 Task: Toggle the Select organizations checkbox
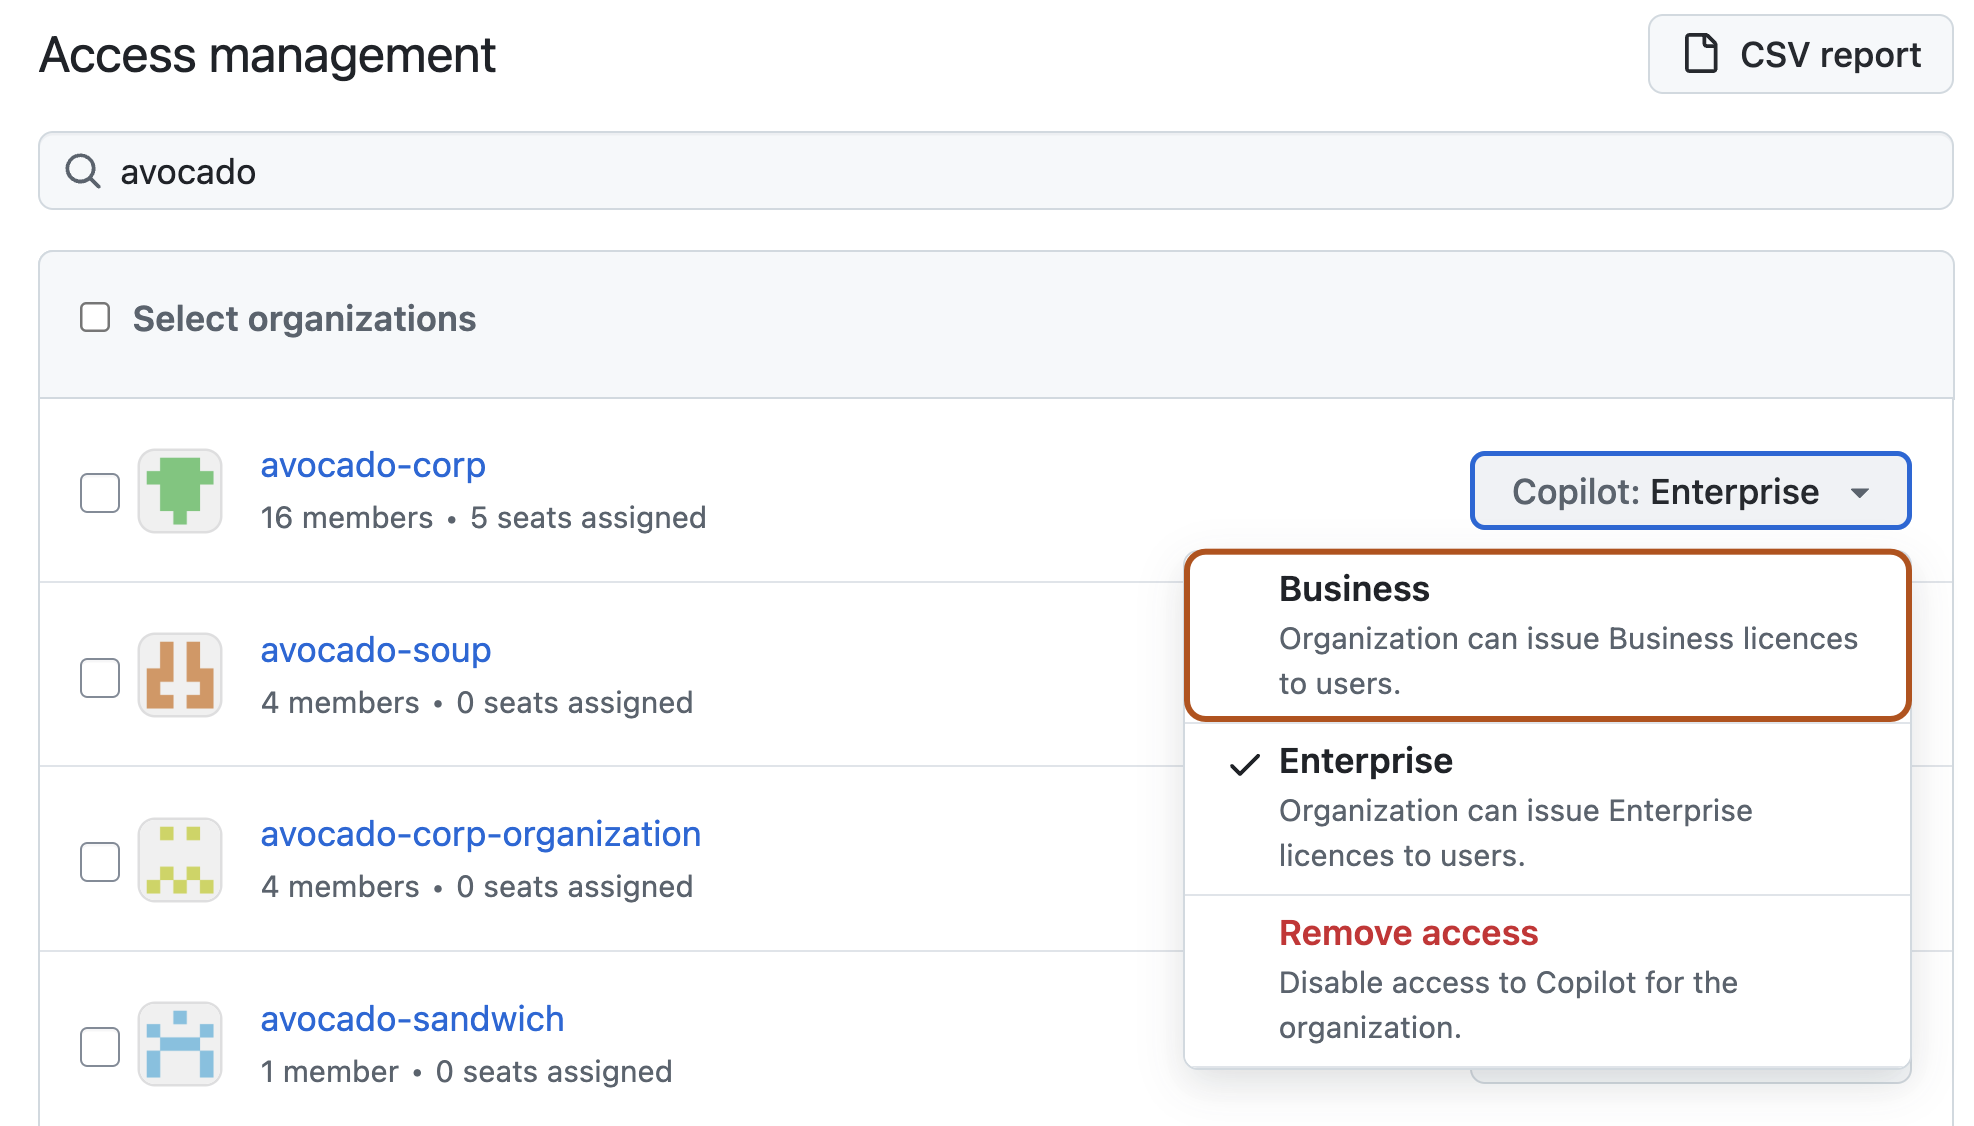point(95,317)
